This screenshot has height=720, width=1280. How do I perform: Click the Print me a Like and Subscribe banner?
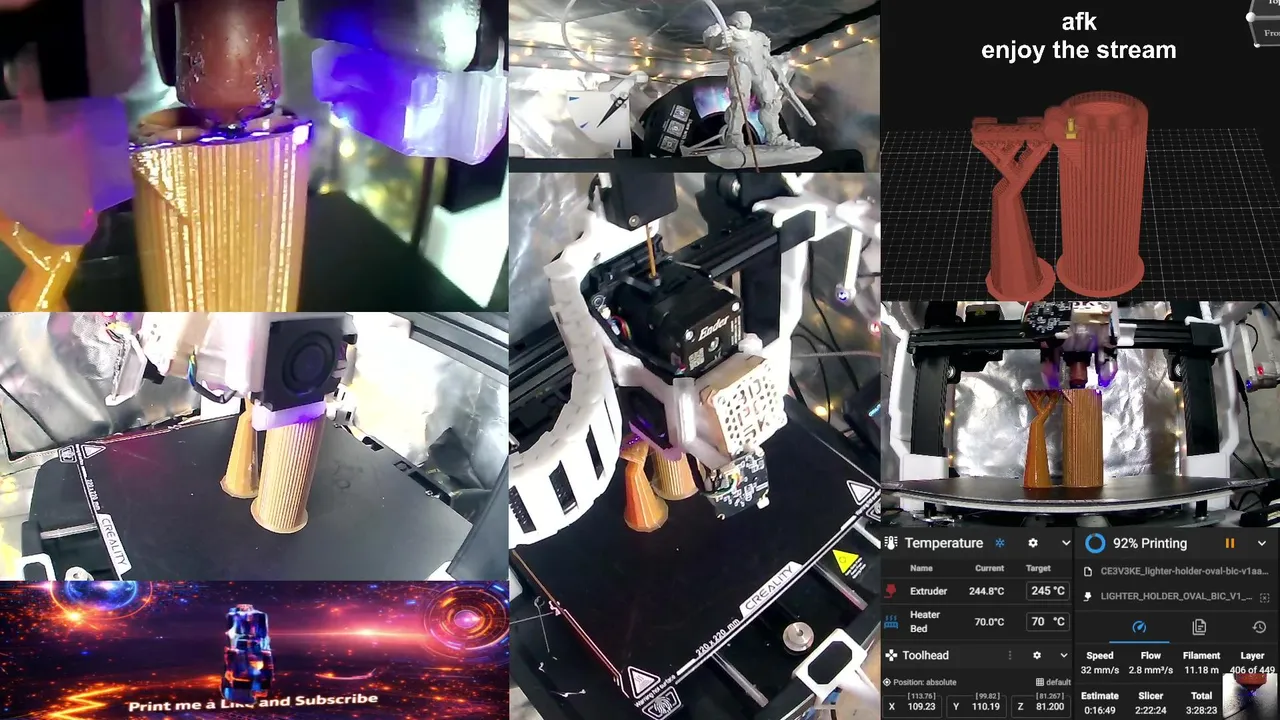point(254,650)
